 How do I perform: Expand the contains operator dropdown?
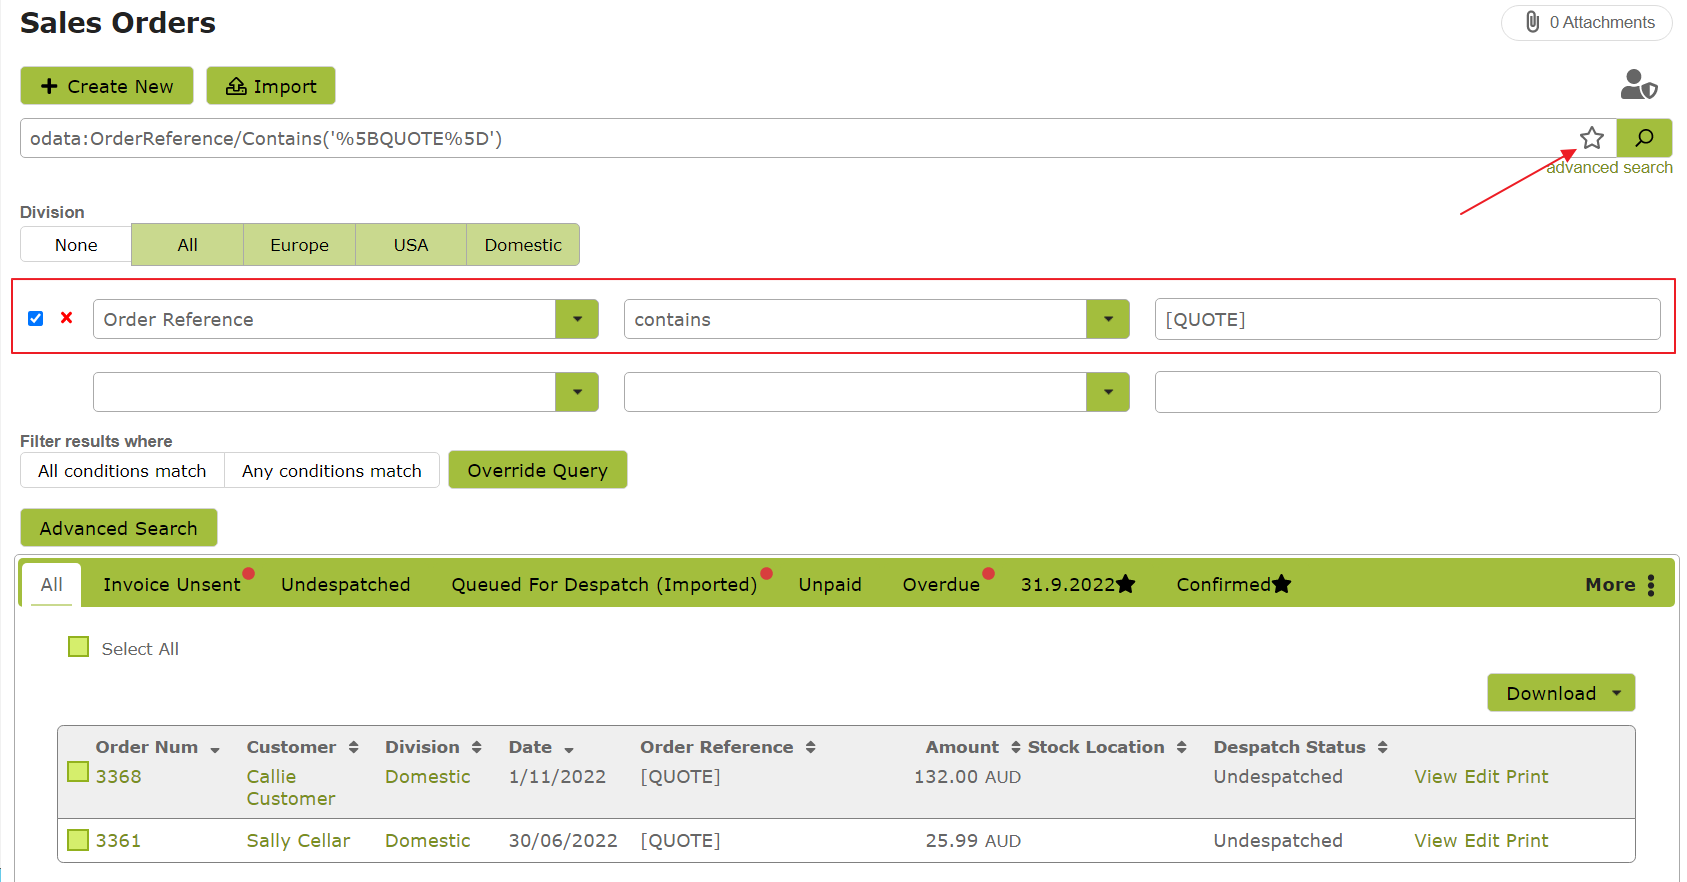[x=1108, y=319]
